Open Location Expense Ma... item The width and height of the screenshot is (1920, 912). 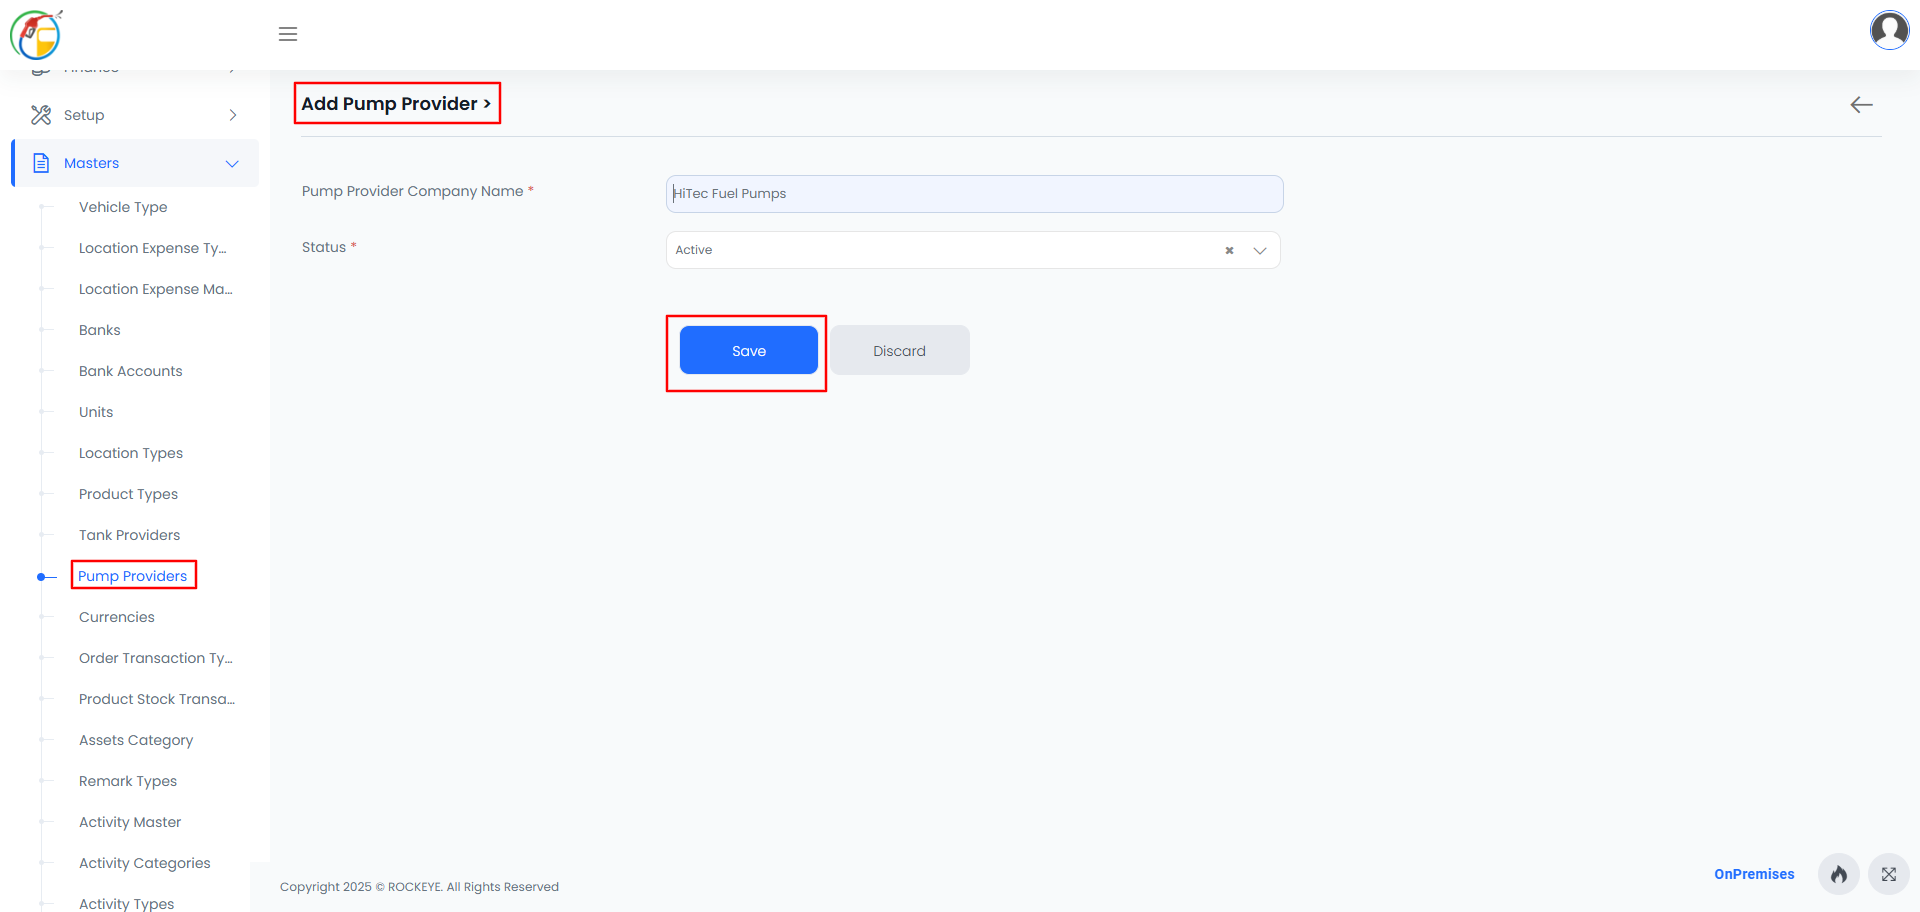coord(156,289)
